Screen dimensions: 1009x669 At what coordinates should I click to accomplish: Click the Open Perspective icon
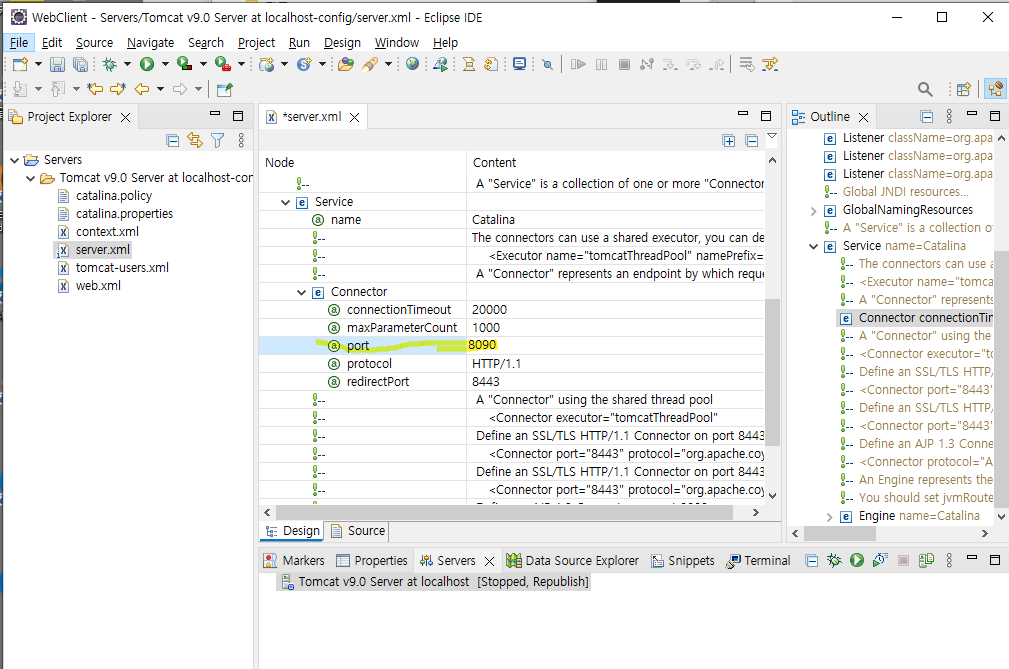point(963,89)
